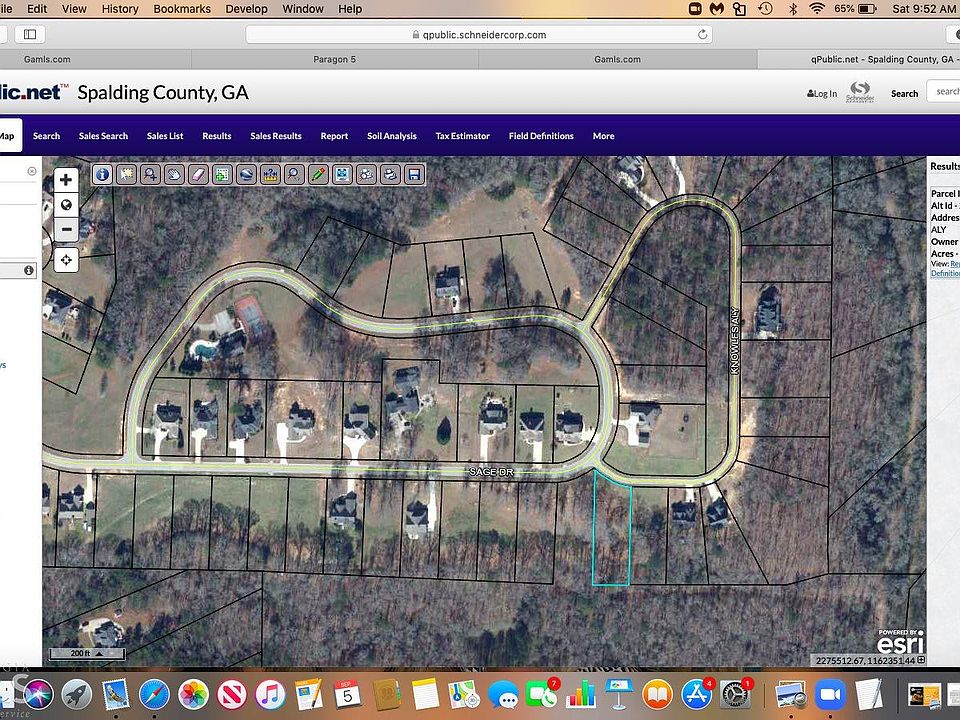Open the Tax Estimator page
The image size is (960, 720).
pos(463,136)
